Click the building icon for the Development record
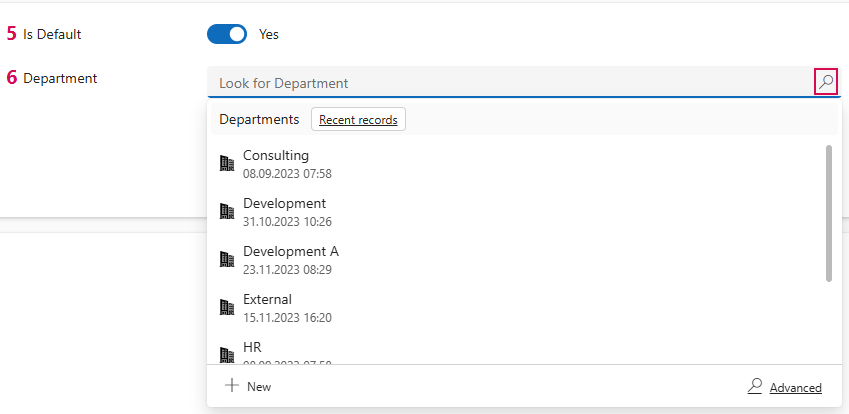 click(x=227, y=211)
